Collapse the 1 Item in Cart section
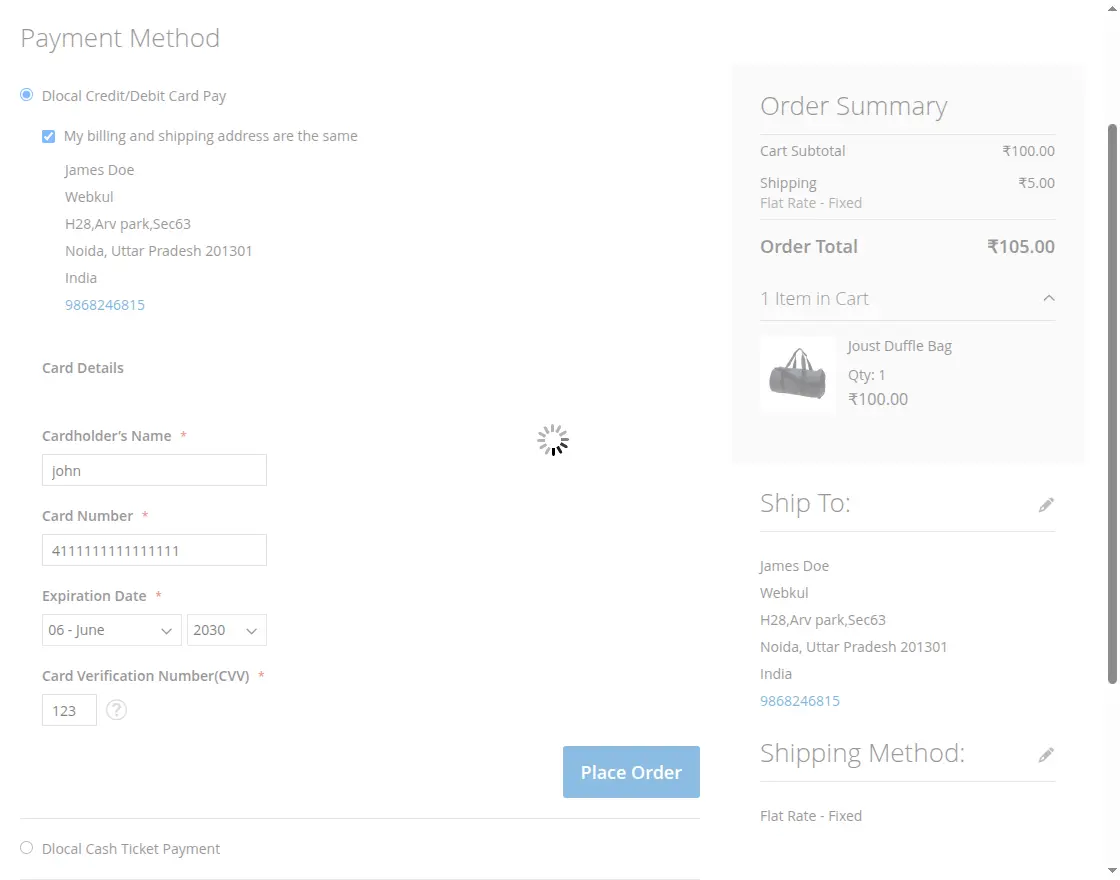Screen dimensions: 1120x880 tap(1048, 297)
